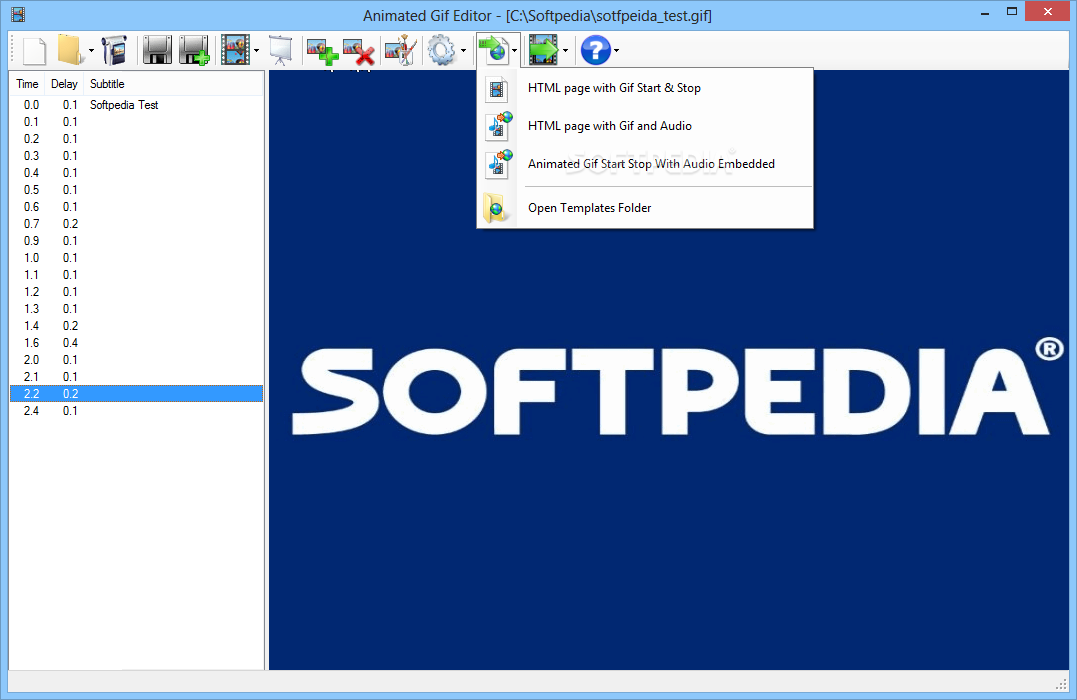Click the filmstrip frames icon
This screenshot has width=1077, height=700.
click(x=236, y=50)
